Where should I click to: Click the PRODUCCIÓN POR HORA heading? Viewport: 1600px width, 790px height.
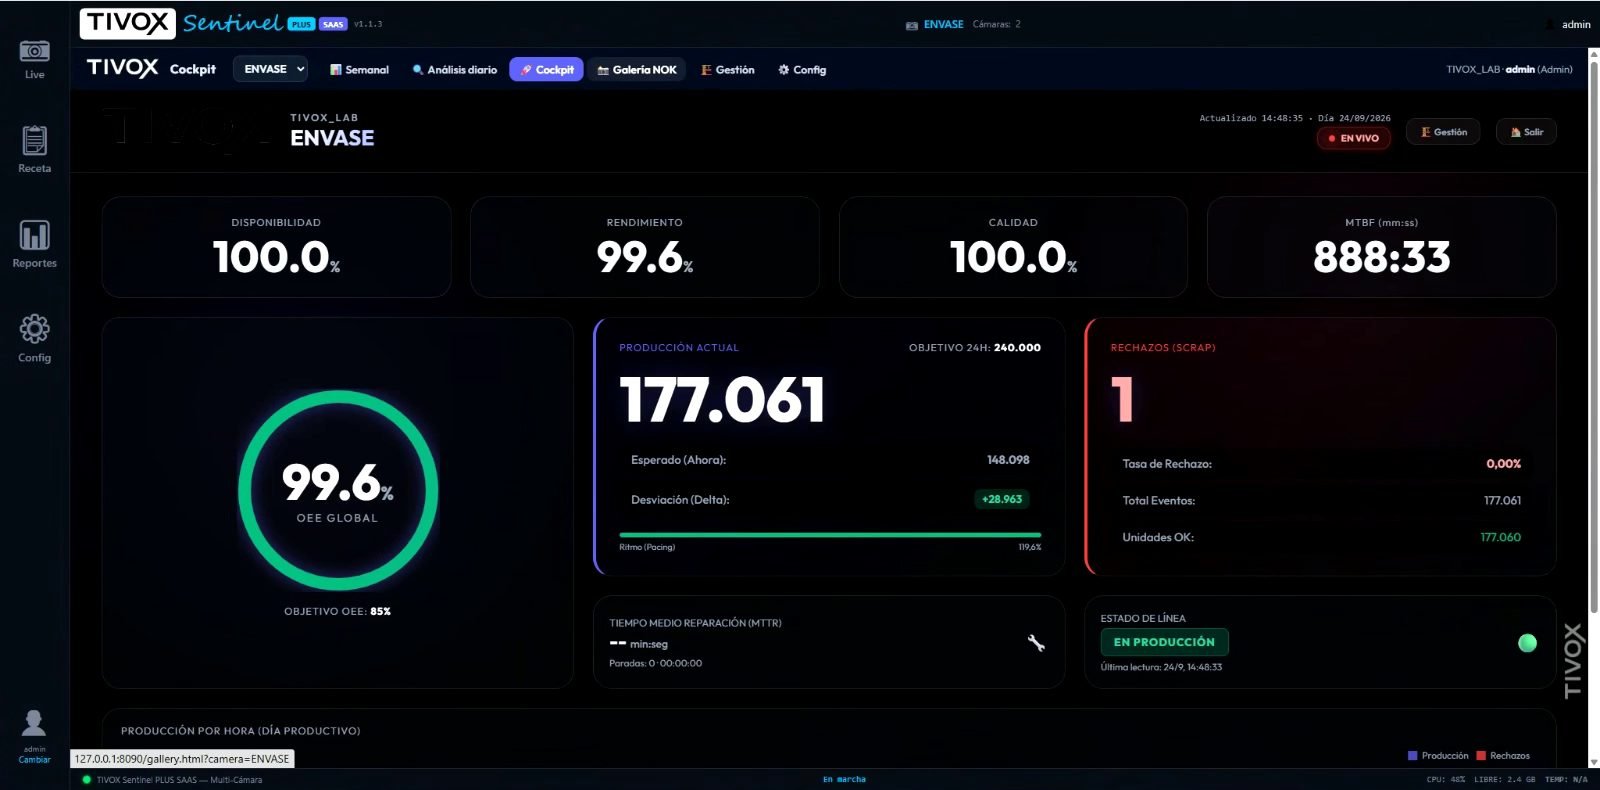point(240,731)
